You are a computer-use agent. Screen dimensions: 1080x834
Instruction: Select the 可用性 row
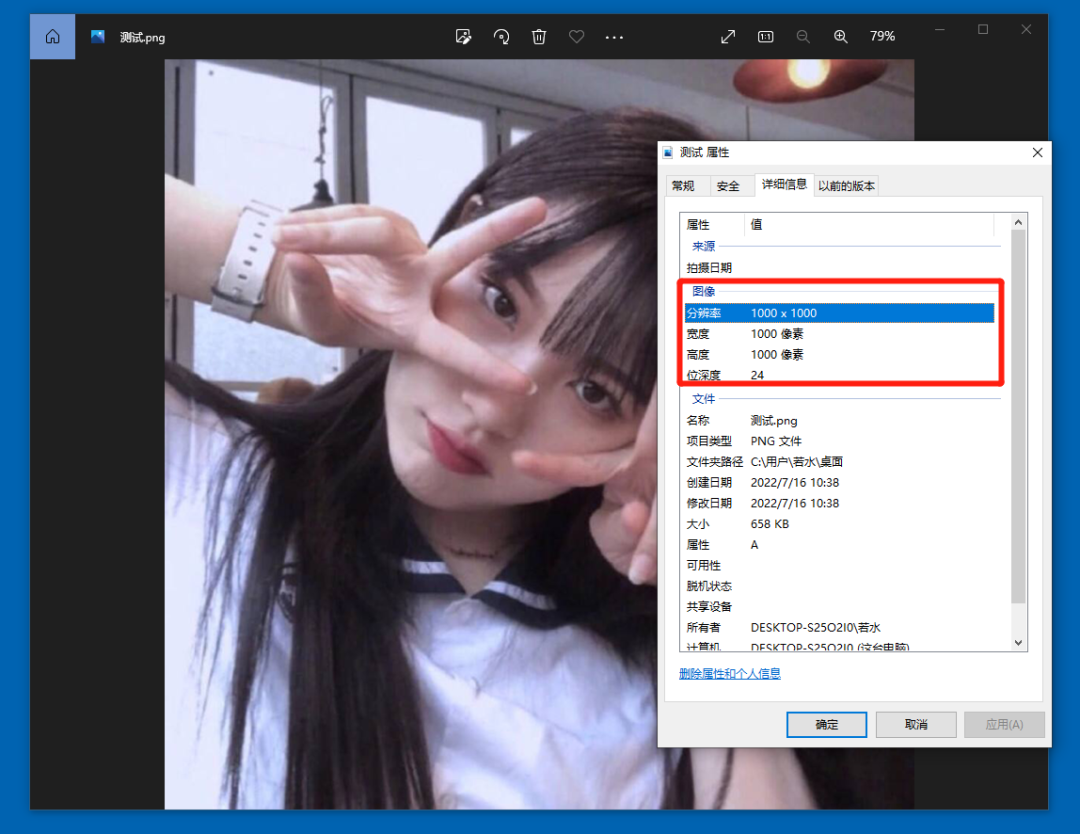point(839,565)
